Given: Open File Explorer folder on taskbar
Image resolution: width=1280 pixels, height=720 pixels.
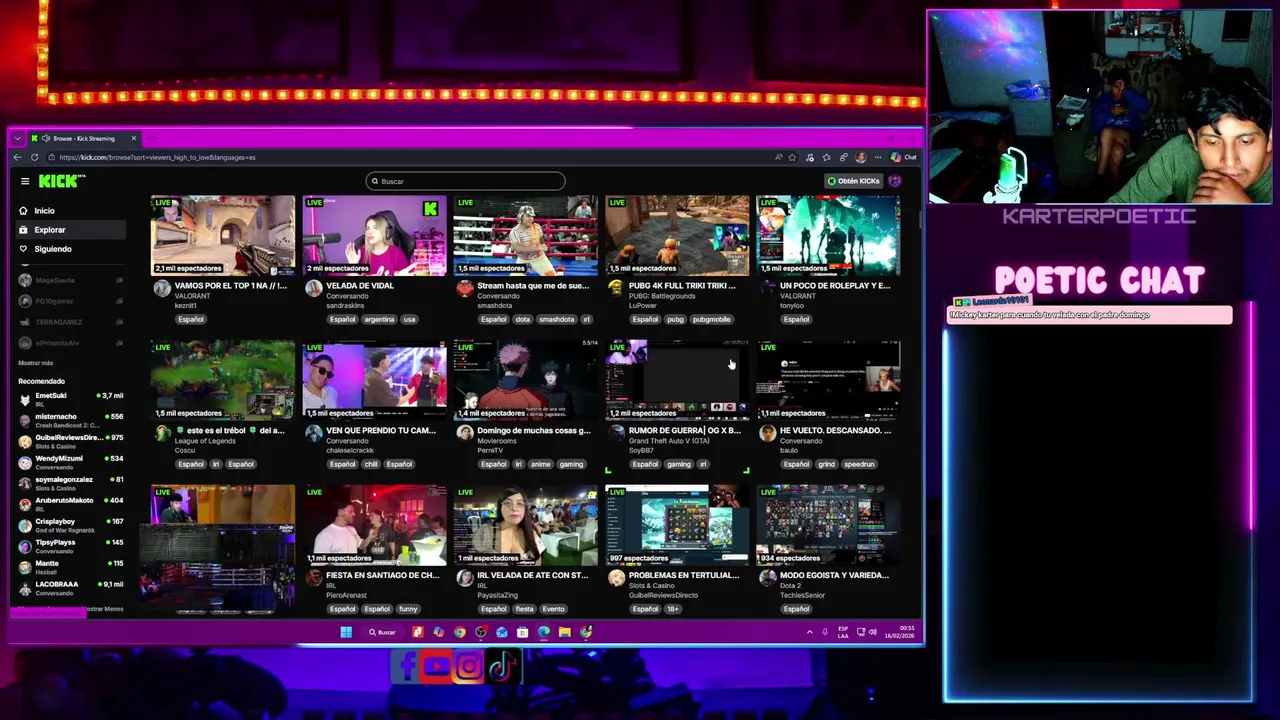Looking at the screenshot, I should 565,632.
